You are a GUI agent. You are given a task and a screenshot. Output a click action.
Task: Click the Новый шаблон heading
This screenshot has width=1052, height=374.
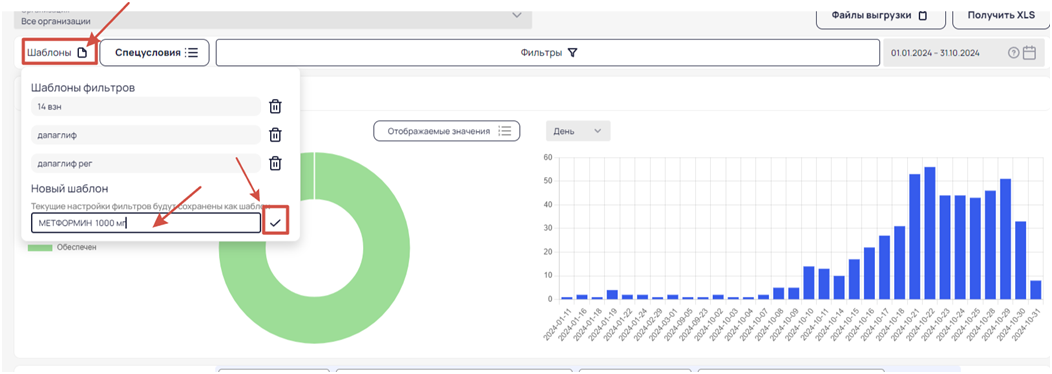click(70, 189)
